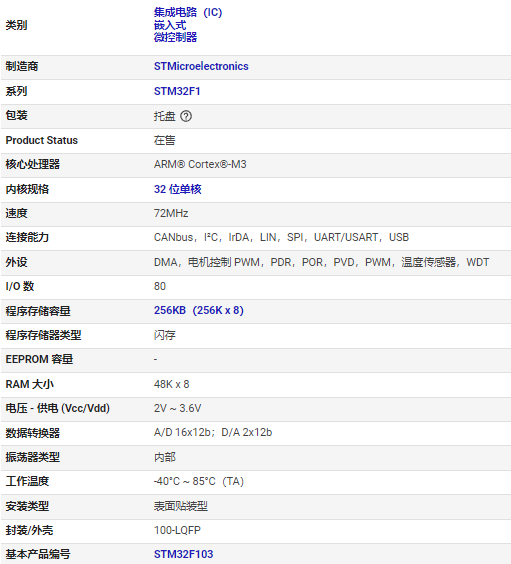Screen dimensions: 511x564
Task: Open the STM32F1 series link
Action: click(x=177, y=91)
